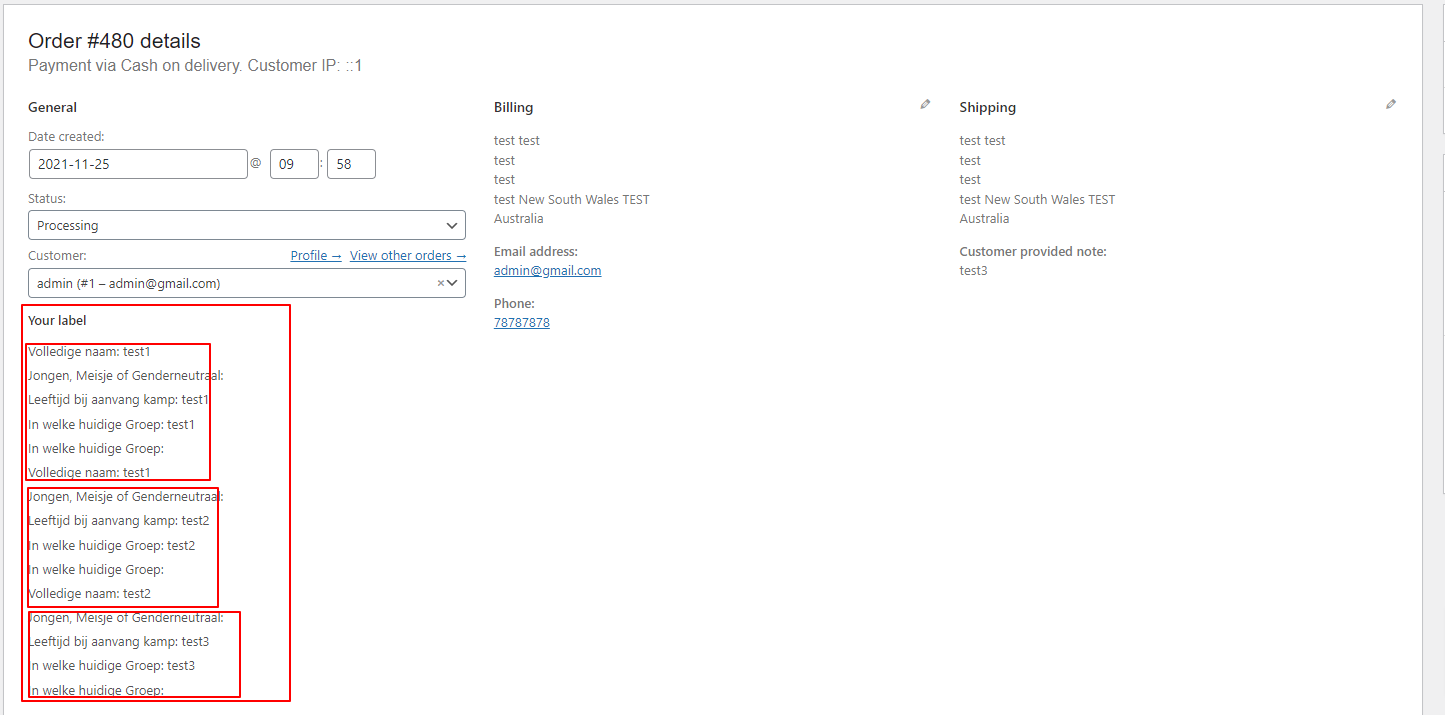The image size is (1445, 715).
Task: Click the phone number 78787878 link
Action: [x=521, y=323]
